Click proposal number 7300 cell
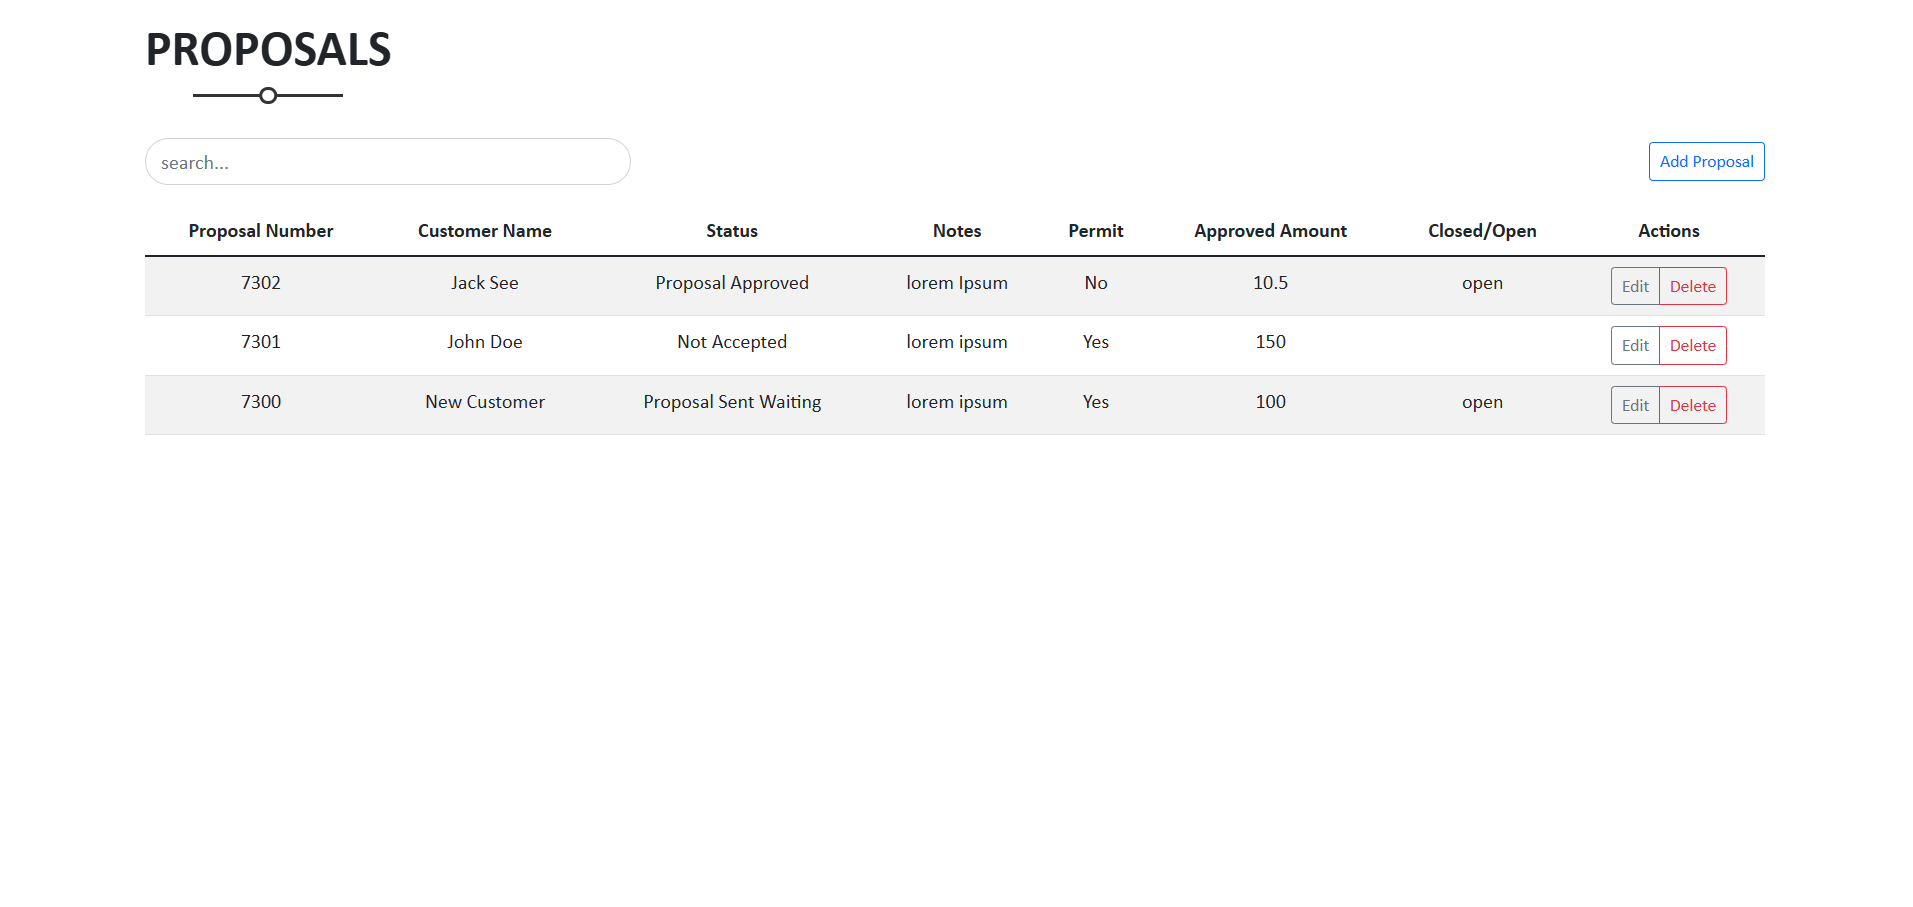This screenshot has height=907, width=1913. (x=261, y=402)
